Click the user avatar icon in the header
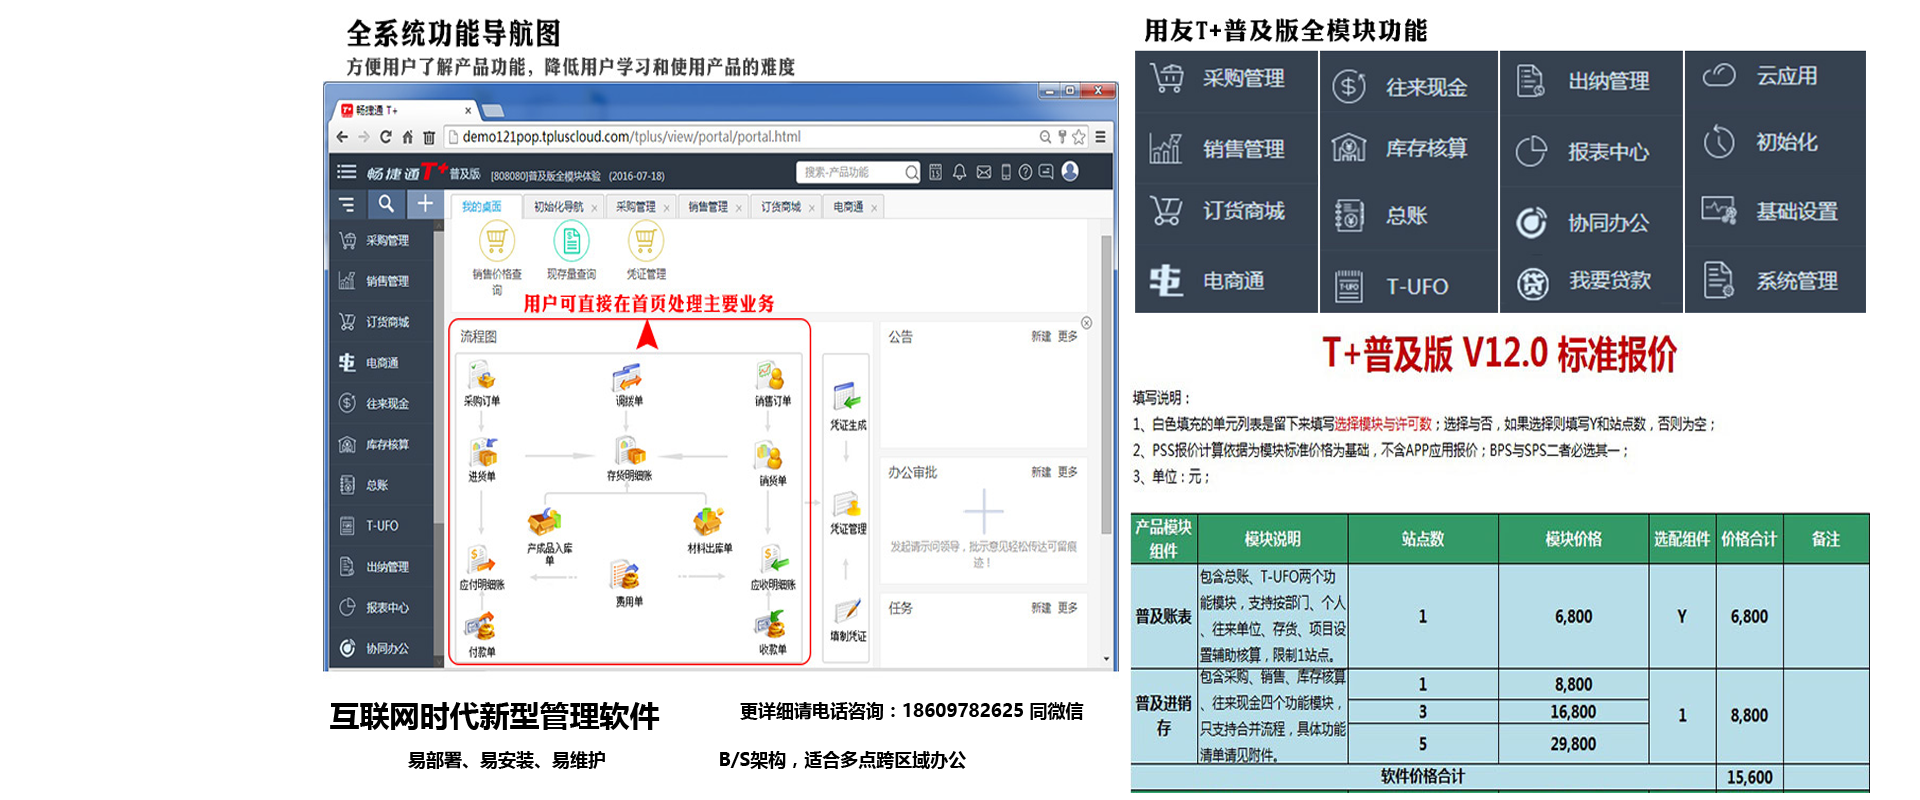Image resolution: width=1920 pixels, height=800 pixels. 1070,172
